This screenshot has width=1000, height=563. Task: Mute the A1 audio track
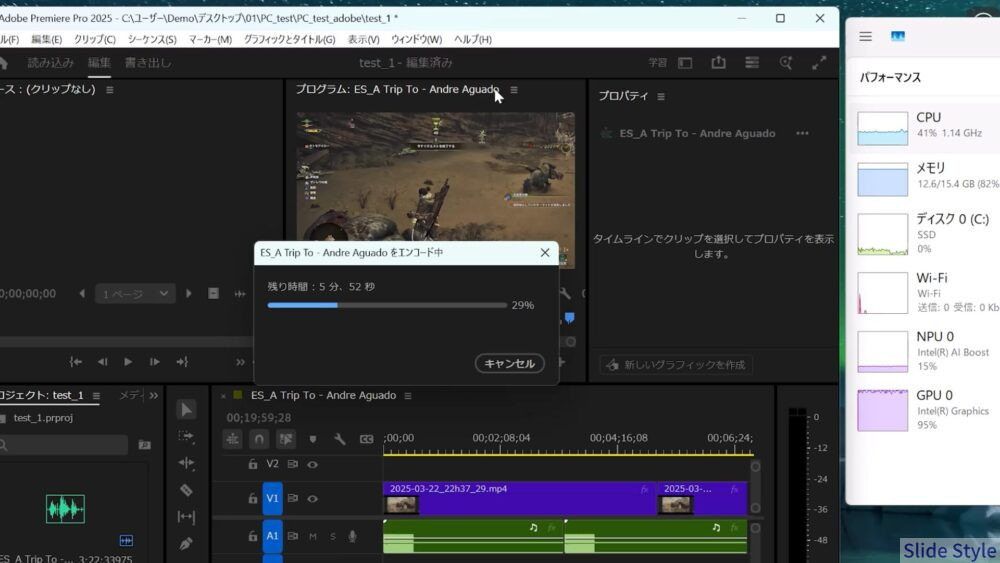[x=313, y=537]
